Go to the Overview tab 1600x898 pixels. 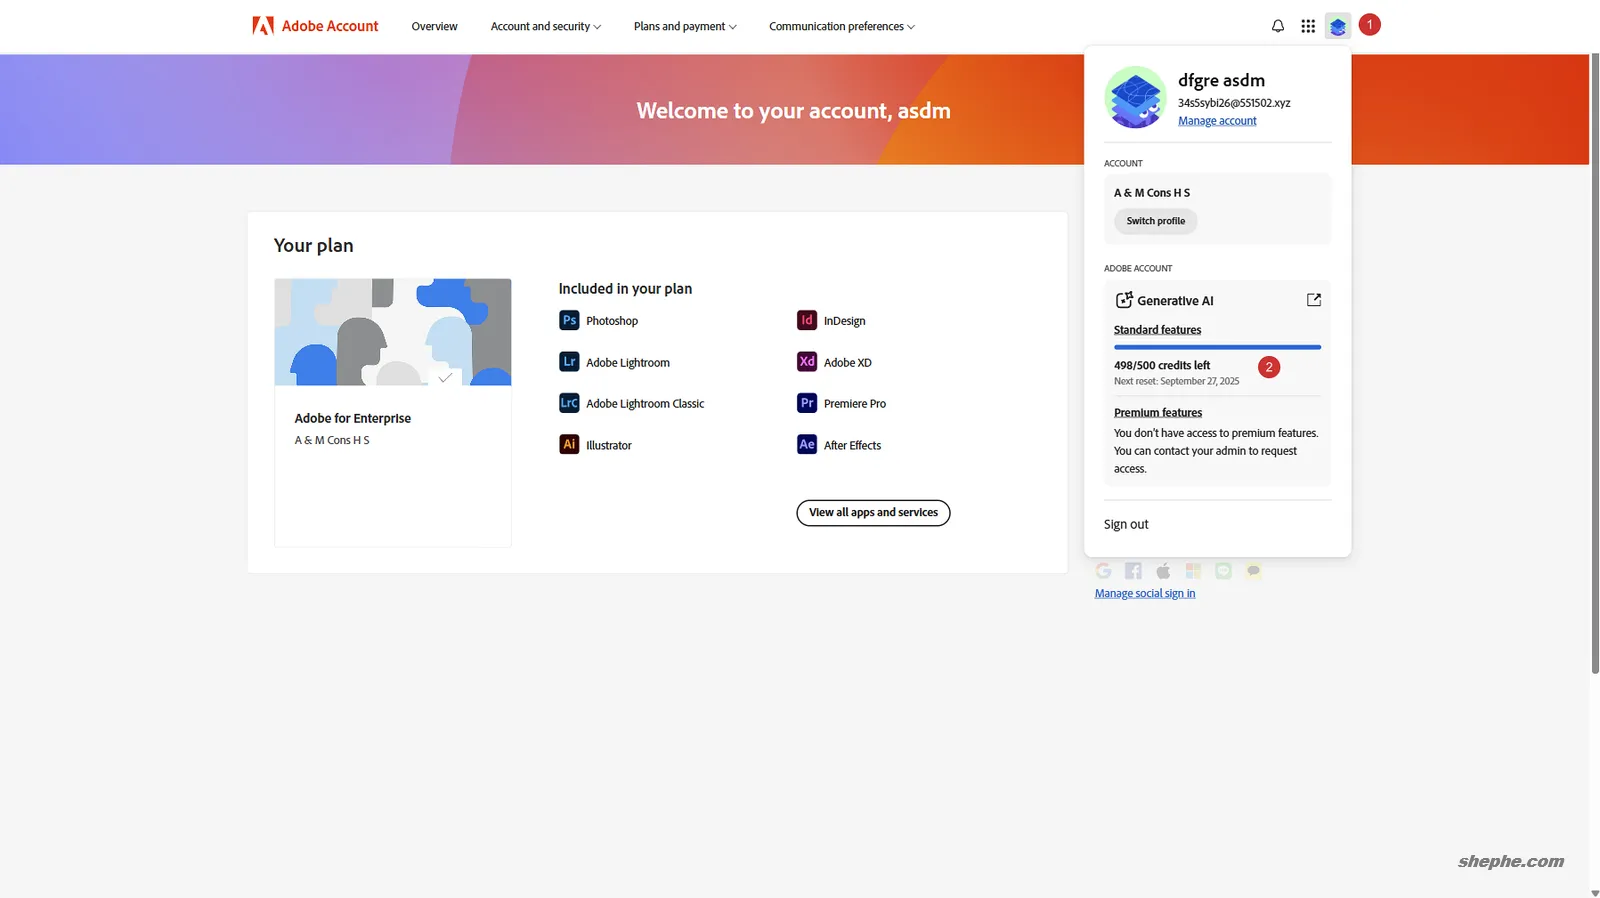pyautogui.click(x=434, y=27)
